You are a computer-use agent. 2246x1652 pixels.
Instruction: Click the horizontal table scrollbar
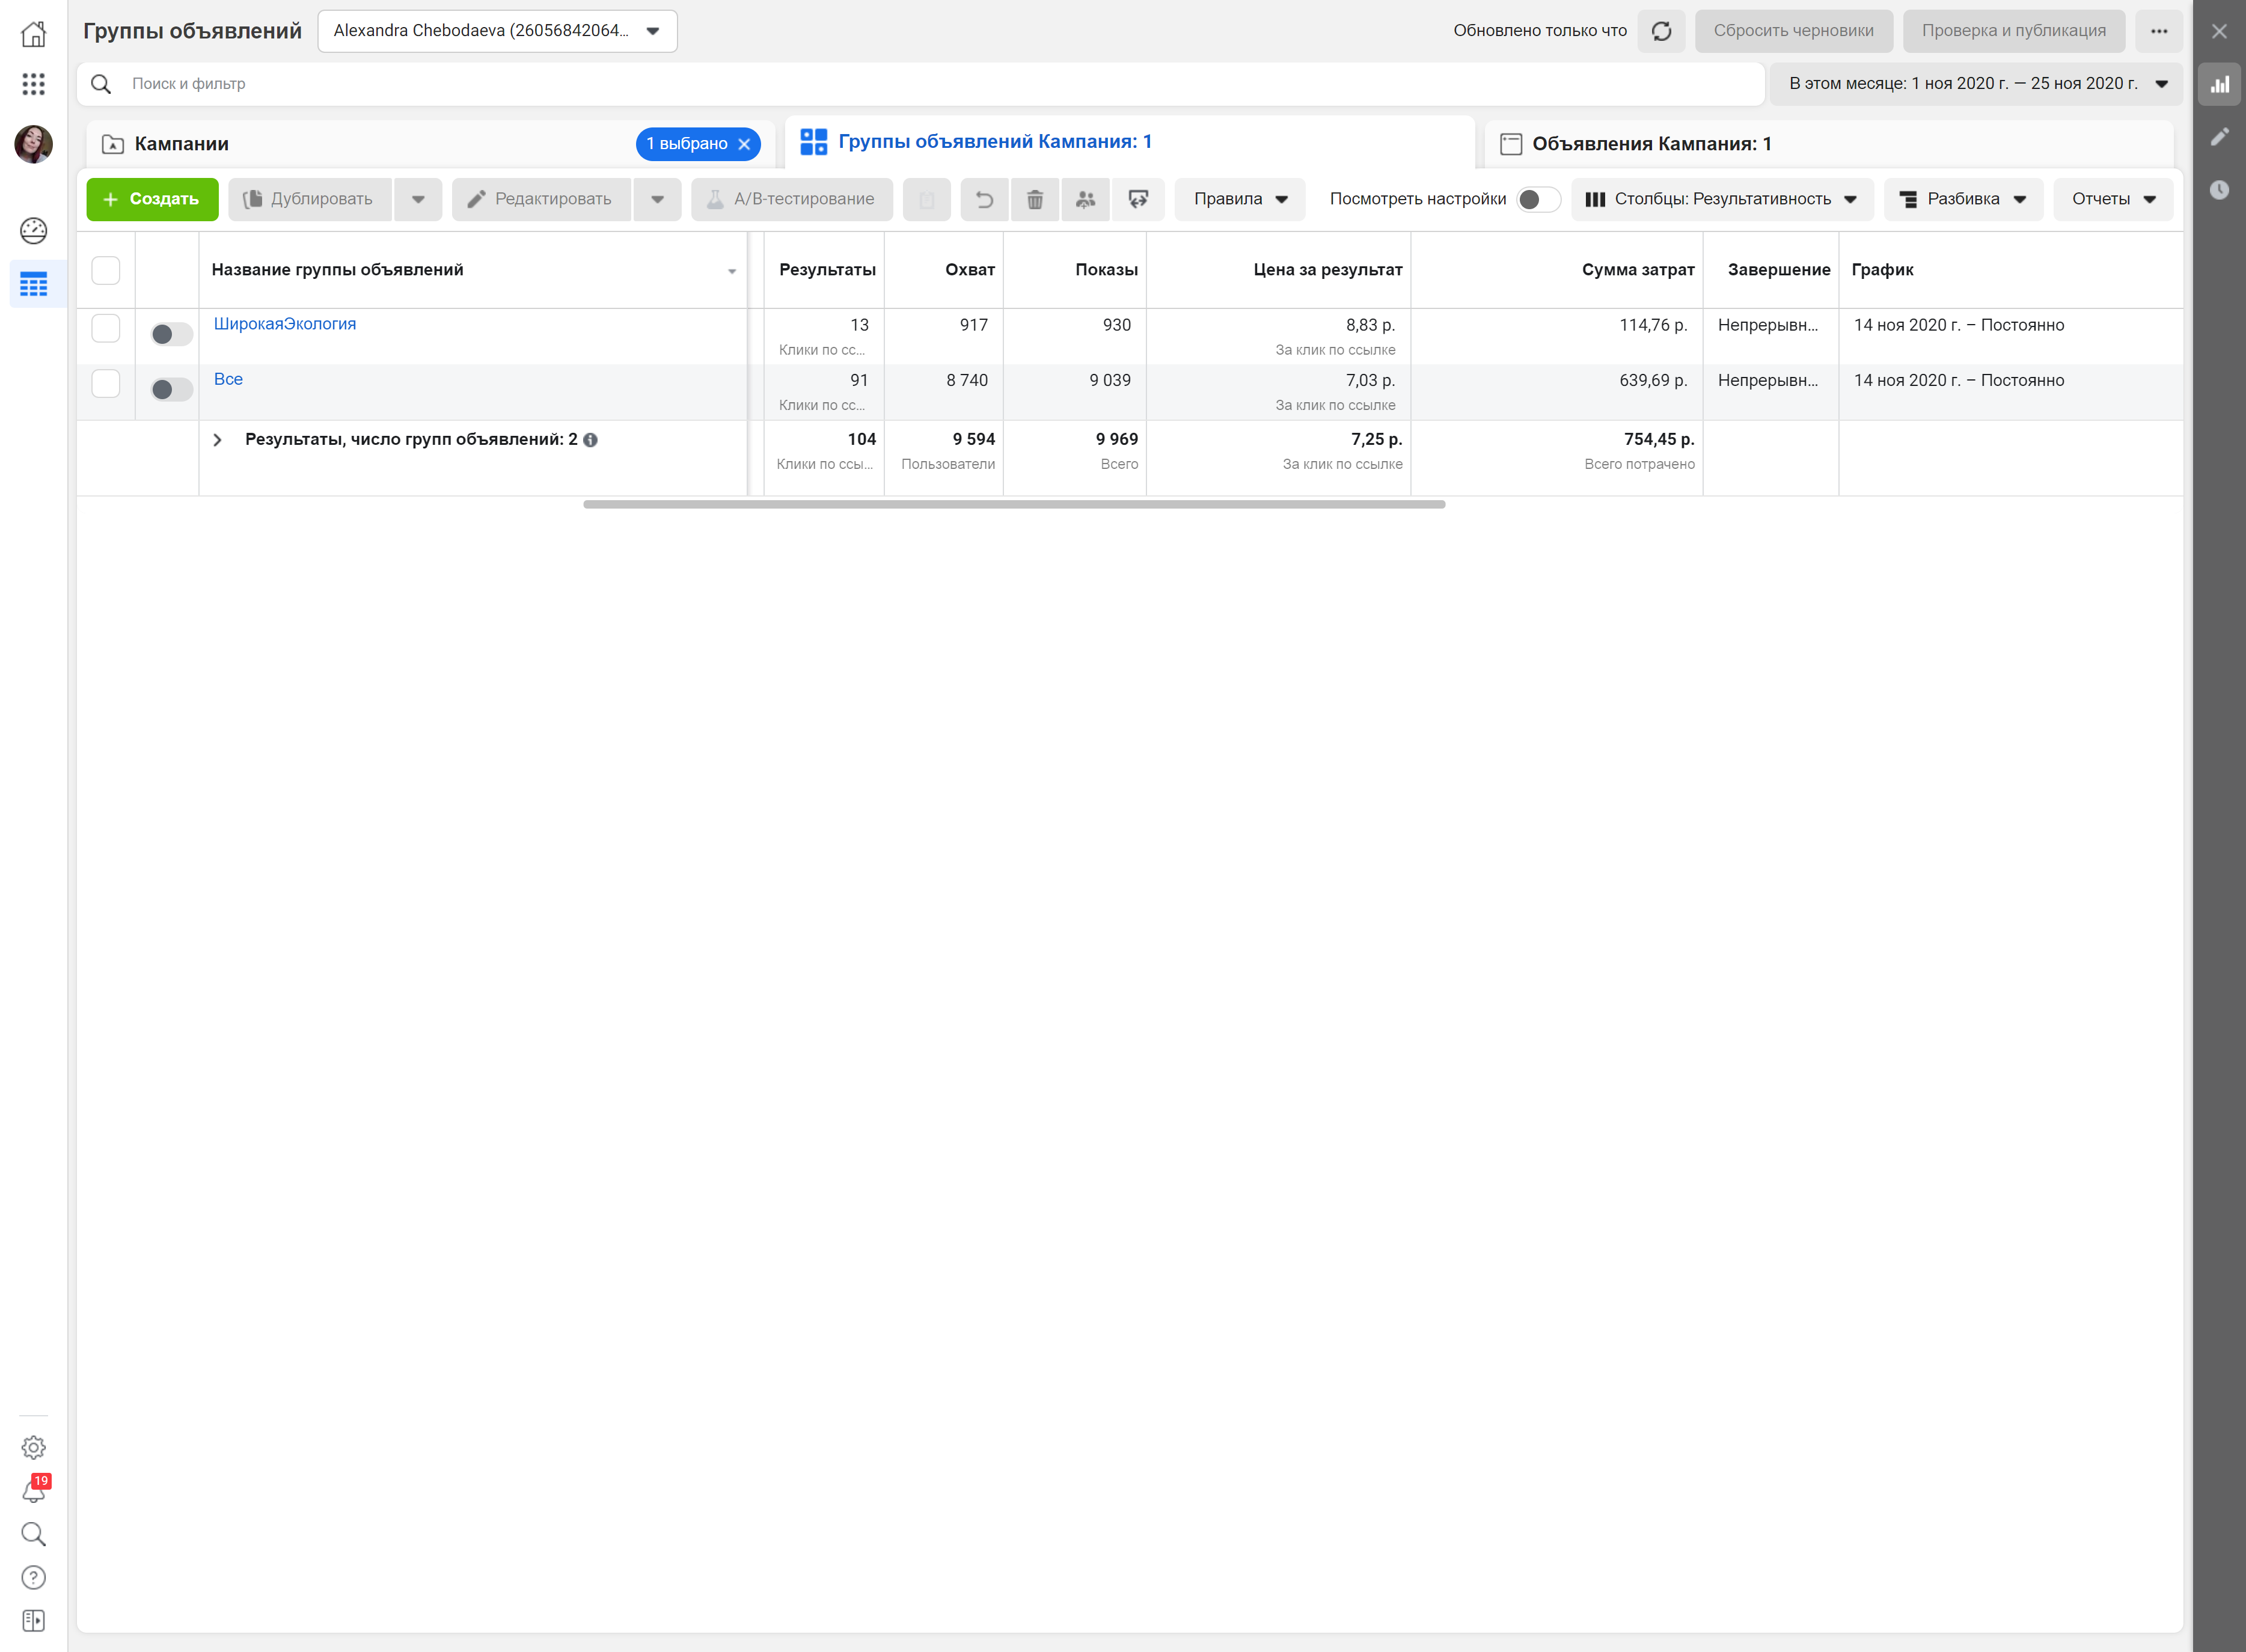[1013, 505]
